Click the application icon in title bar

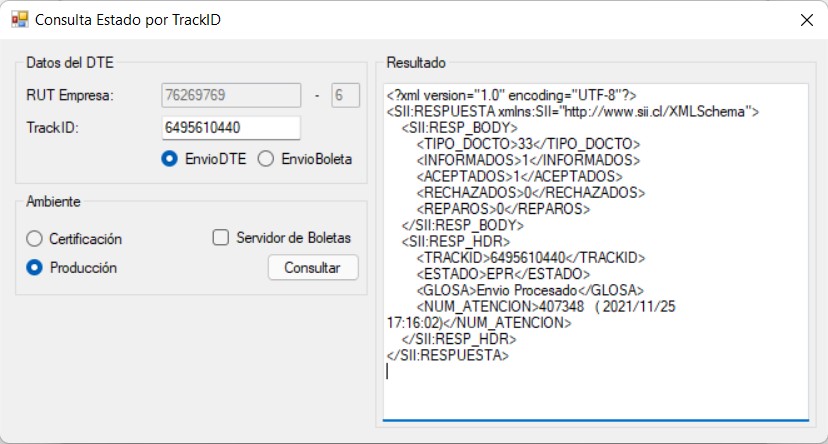point(20,20)
